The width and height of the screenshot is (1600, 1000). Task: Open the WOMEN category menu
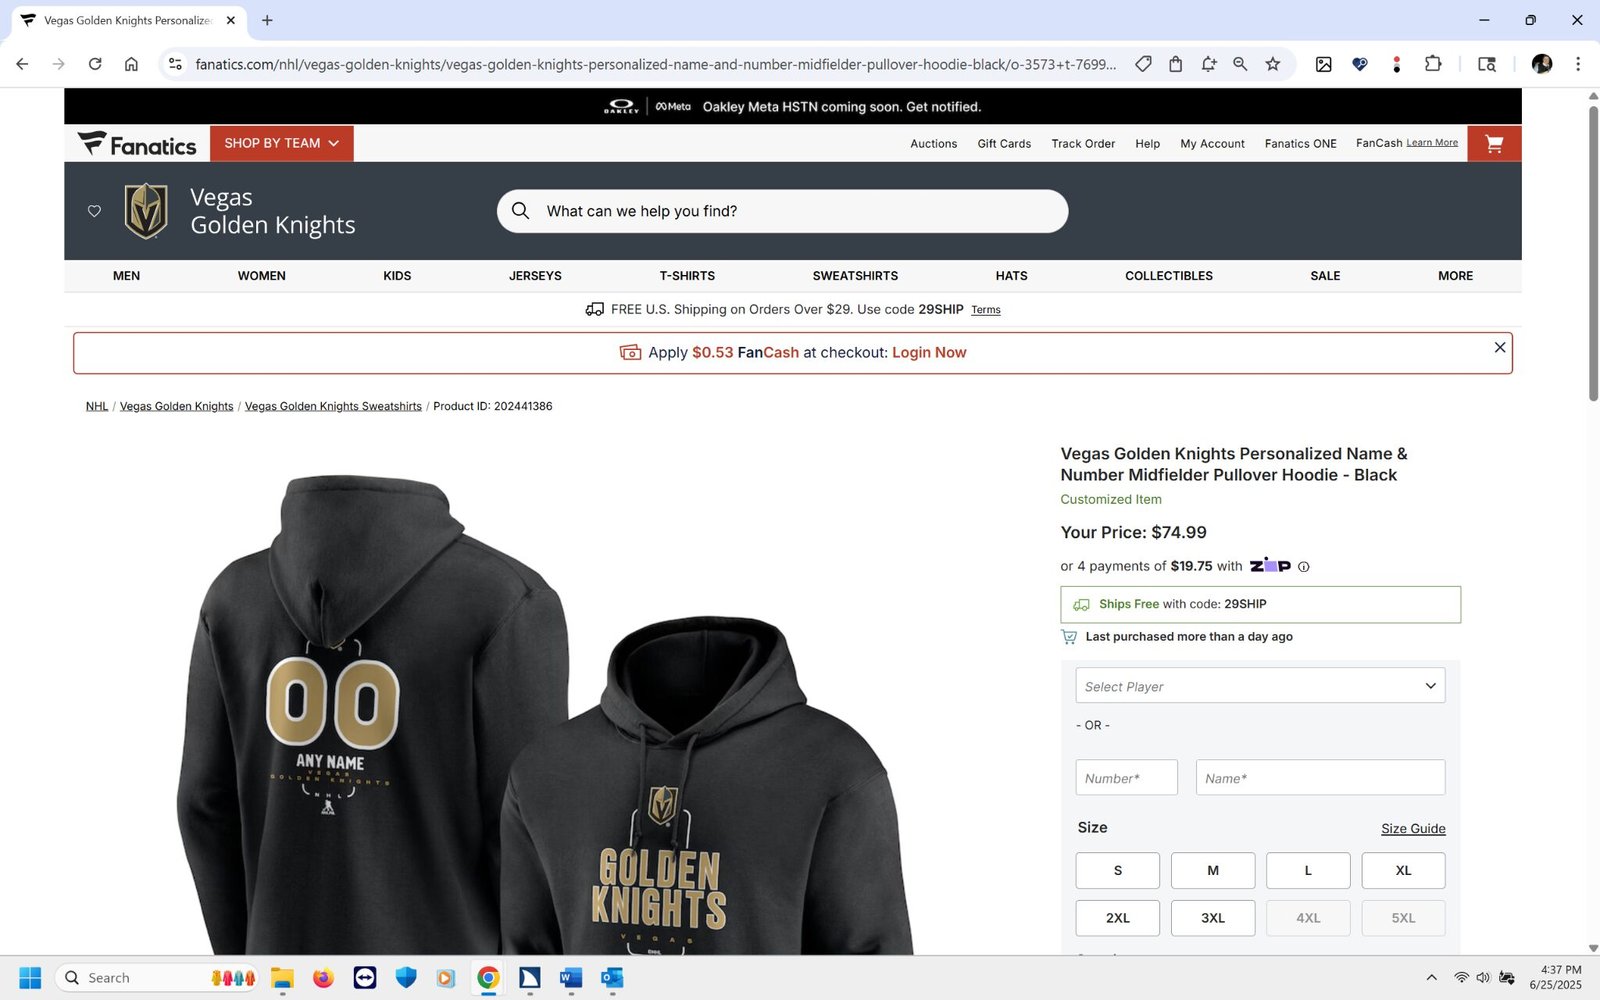click(262, 276)
